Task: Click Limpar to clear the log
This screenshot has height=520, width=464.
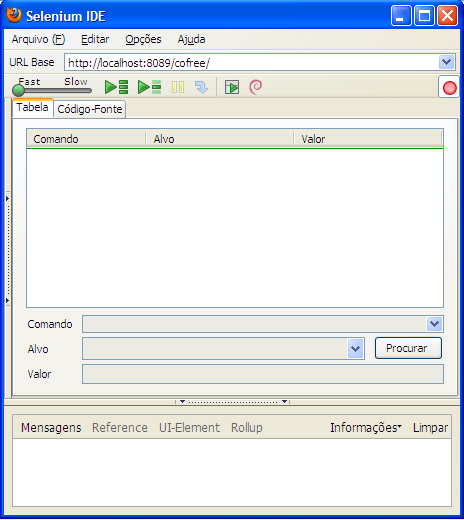Action: [x=430, y=427]
